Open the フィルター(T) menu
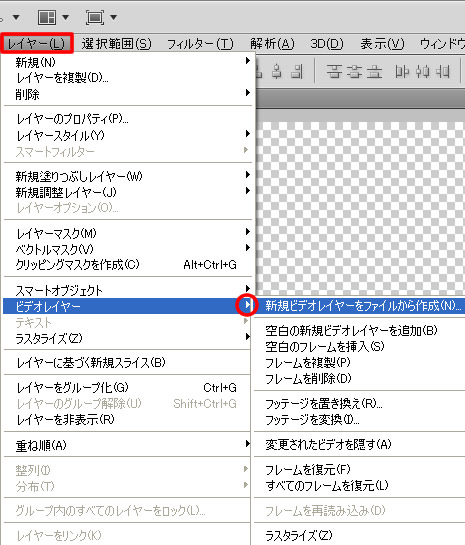This screenshot has height=545, width=465. [200, 44]
